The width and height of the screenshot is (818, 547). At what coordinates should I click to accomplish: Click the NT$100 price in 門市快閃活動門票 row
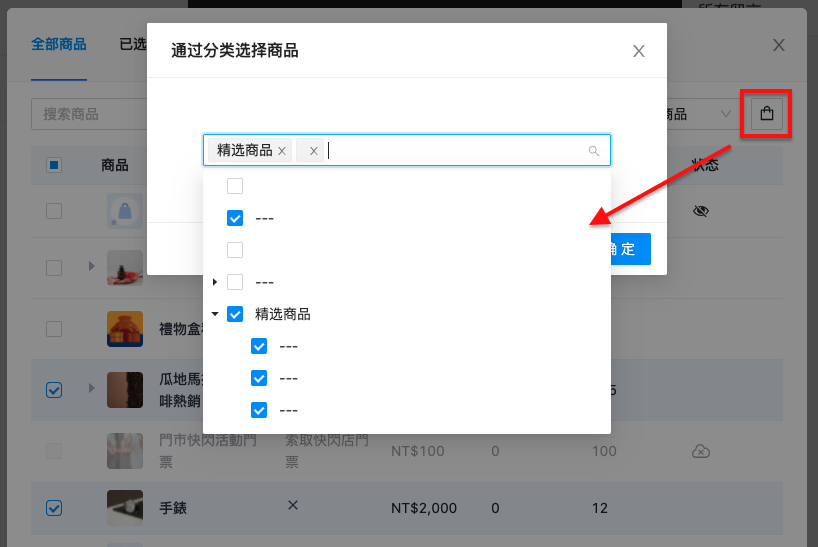[x=418, y=451]
